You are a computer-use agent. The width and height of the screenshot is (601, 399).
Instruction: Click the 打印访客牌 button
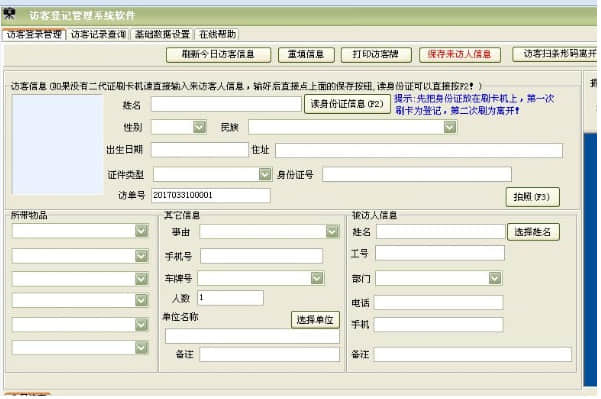[x=376, y=54]
